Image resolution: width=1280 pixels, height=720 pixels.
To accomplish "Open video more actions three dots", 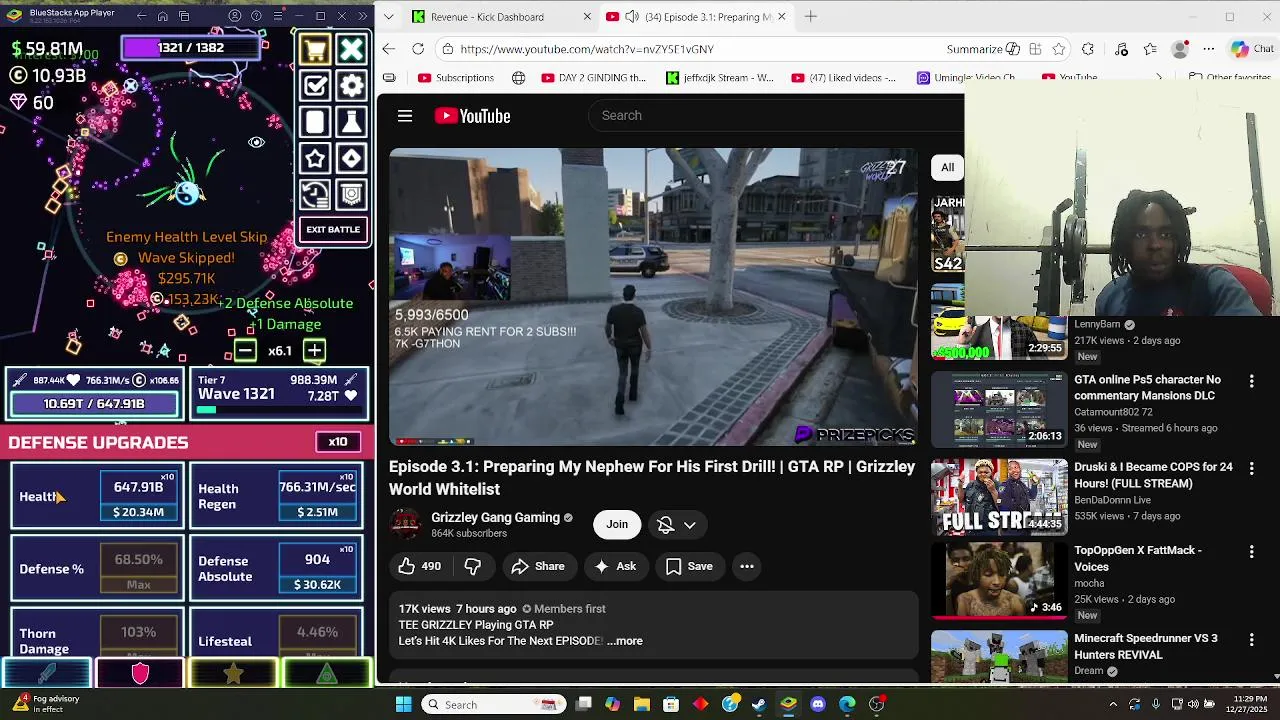I will 747,566.
